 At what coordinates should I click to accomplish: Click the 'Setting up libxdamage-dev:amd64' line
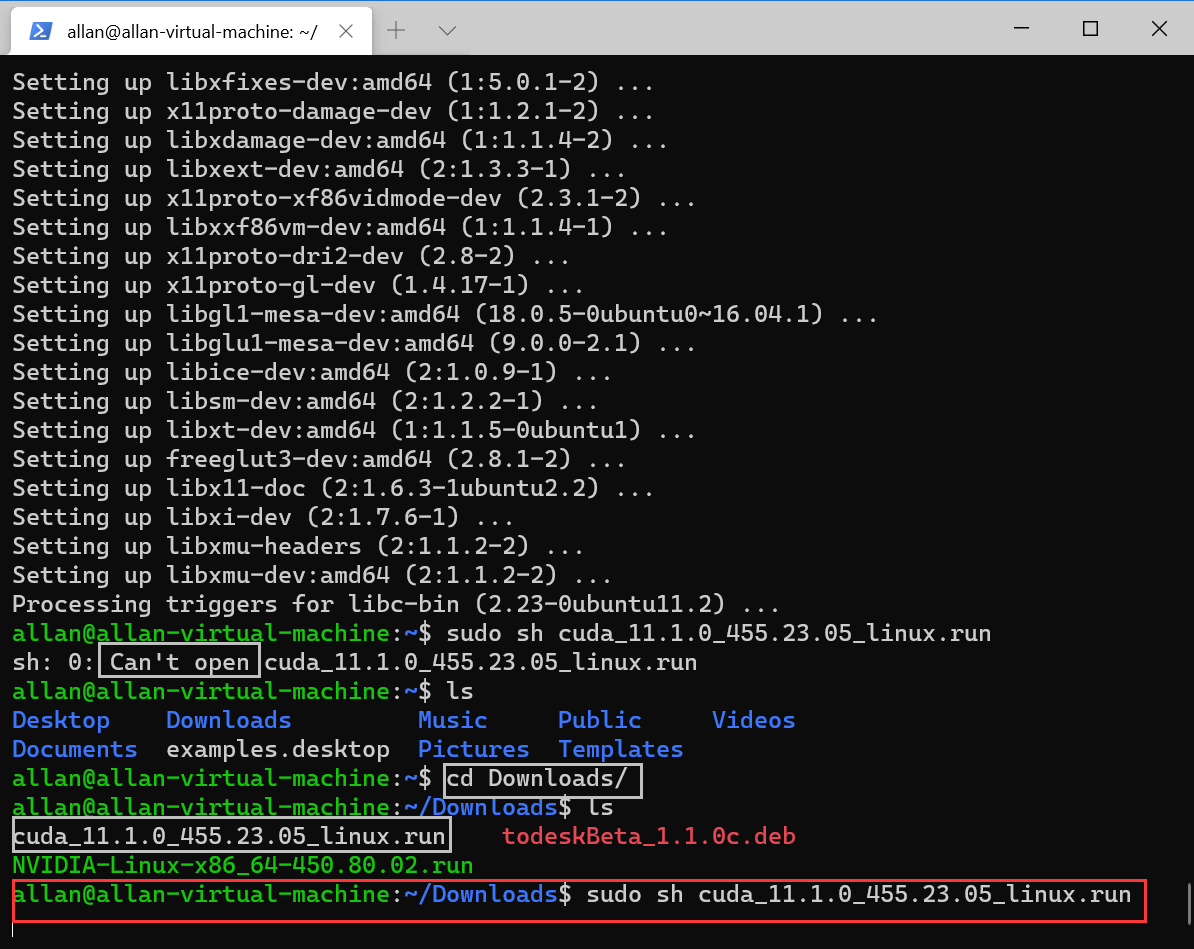tap(340, 140)
